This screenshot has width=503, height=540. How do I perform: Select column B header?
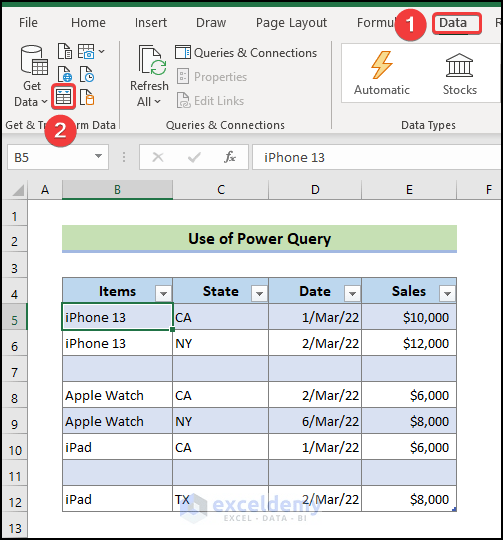point(117,189)
